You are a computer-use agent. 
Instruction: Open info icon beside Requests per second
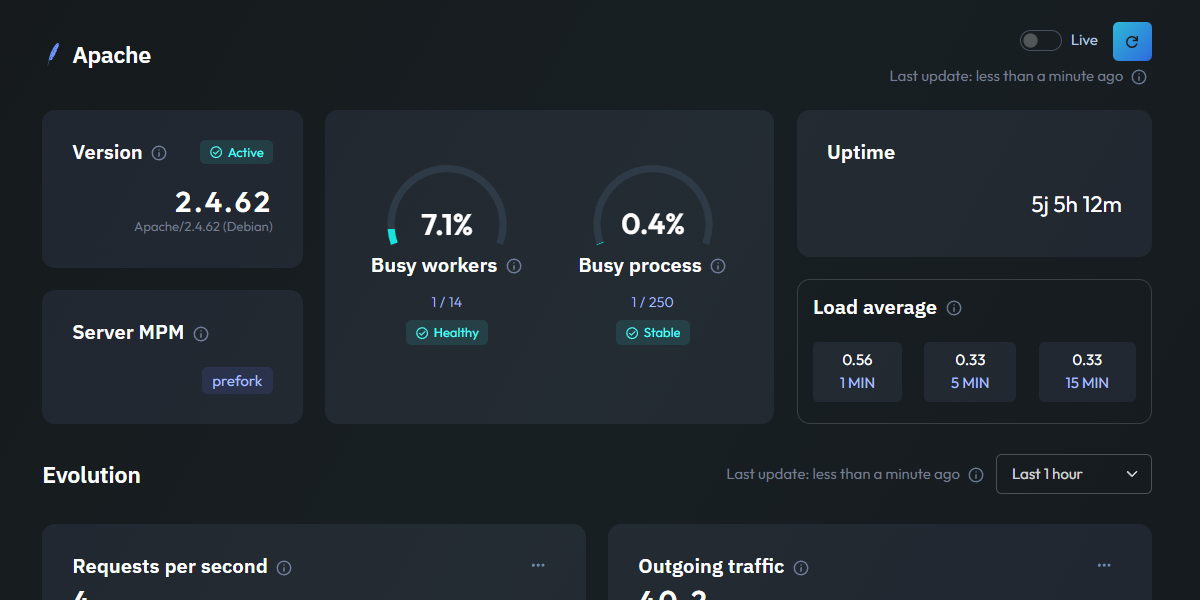284,568
